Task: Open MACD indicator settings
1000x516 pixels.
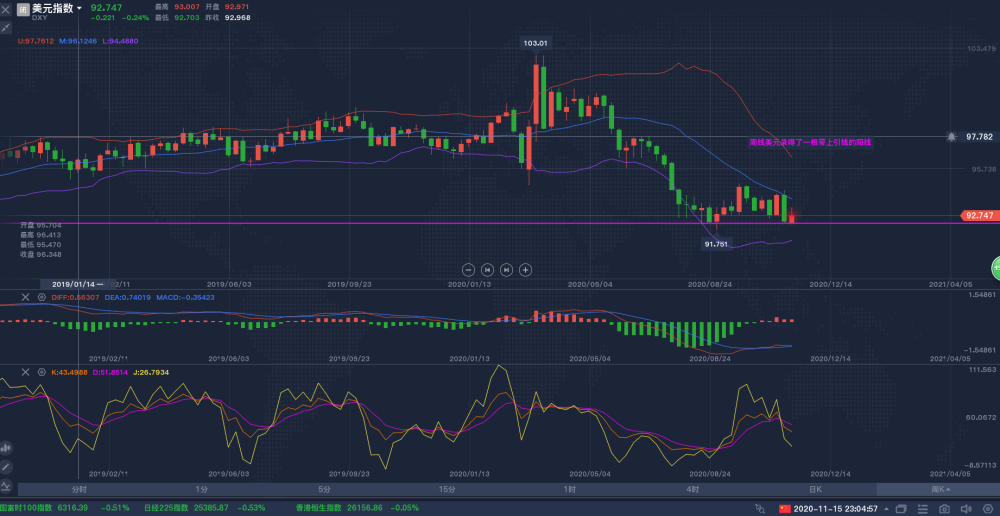Action: pos(40,297)
